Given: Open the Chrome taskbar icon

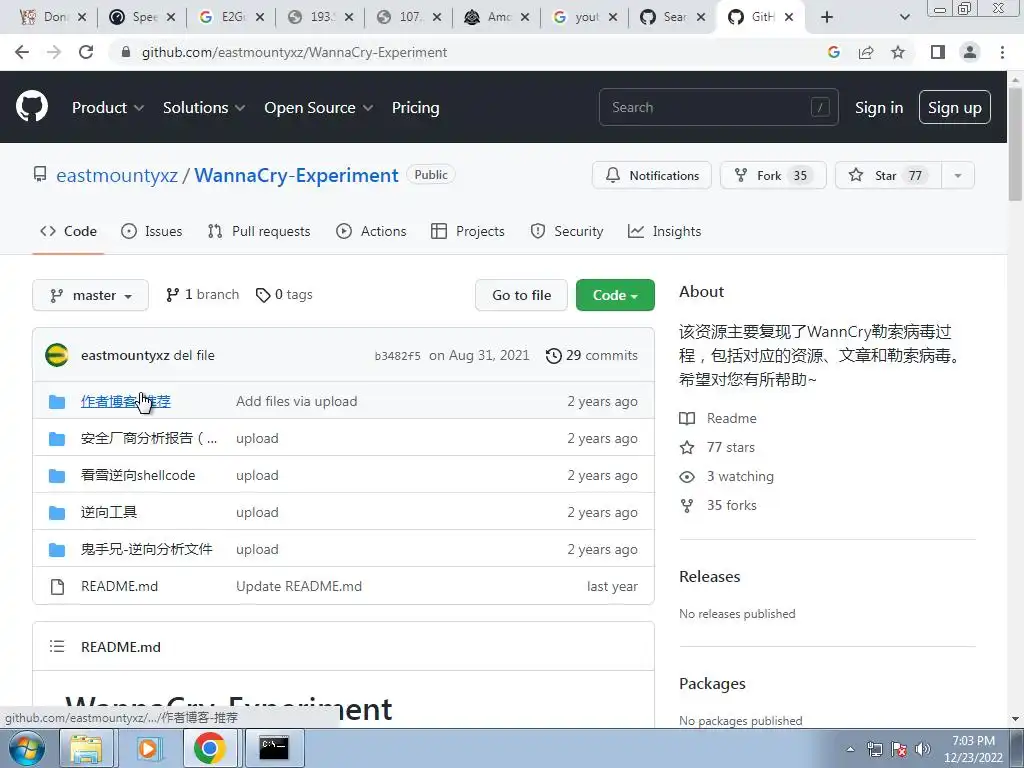Looking at the screenshot, I should pyautogui.click(x=210, y=748).
